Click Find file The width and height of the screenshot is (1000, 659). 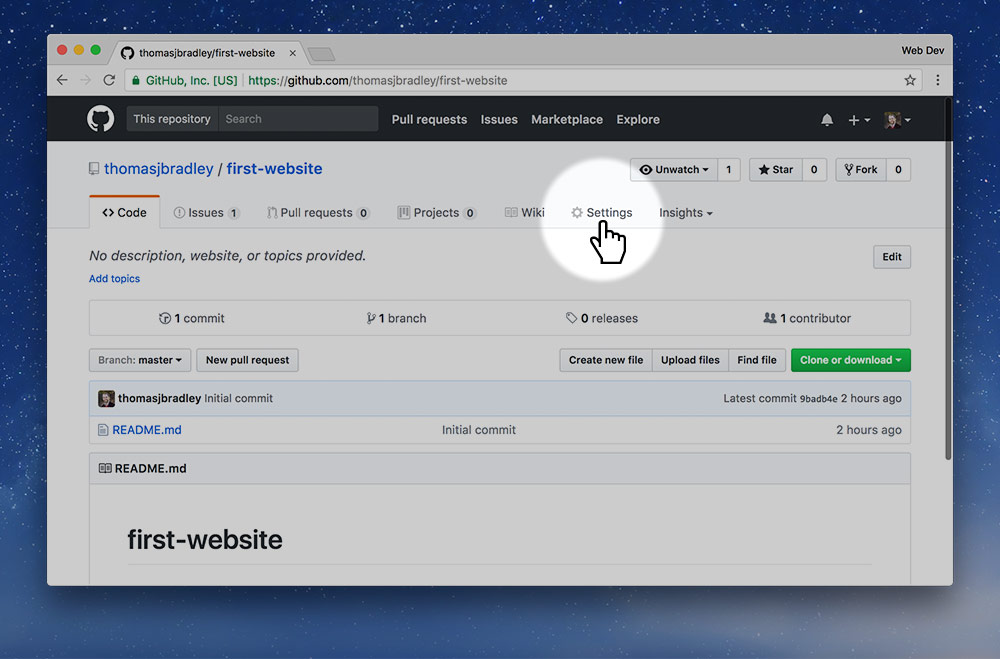(x=756, y=360)
